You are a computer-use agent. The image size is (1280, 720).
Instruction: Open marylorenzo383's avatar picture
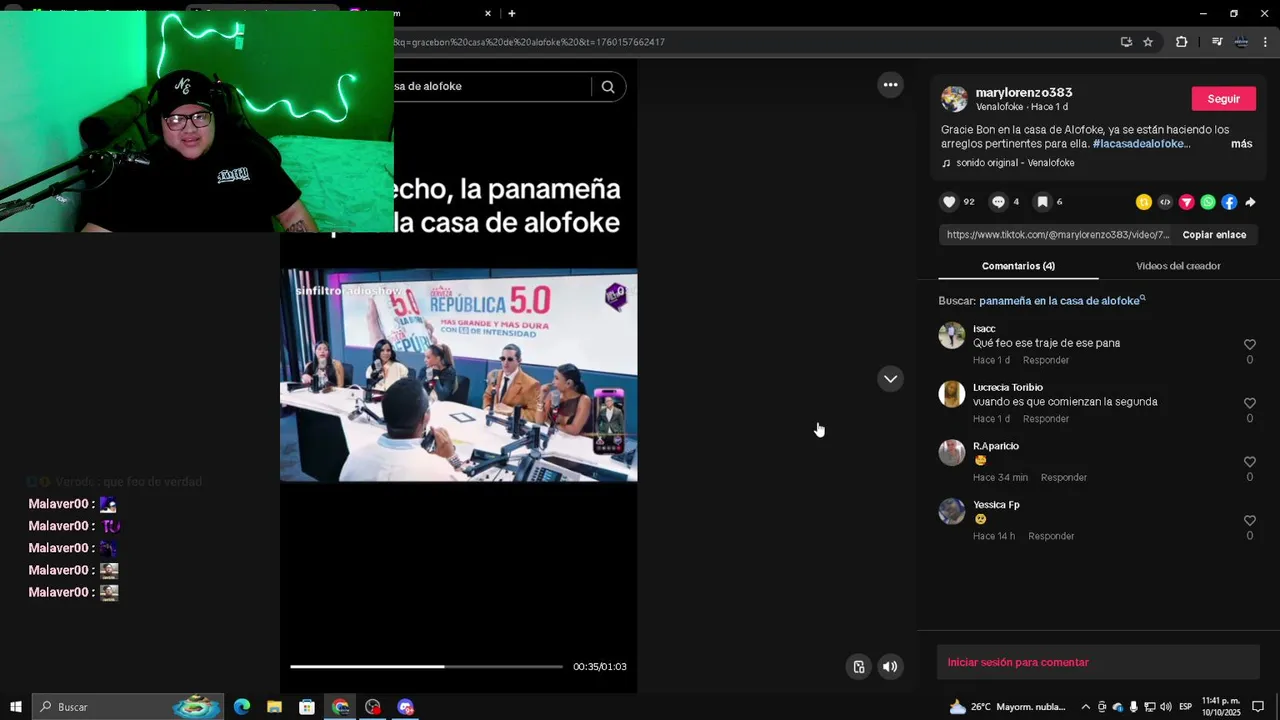point(955,99)
